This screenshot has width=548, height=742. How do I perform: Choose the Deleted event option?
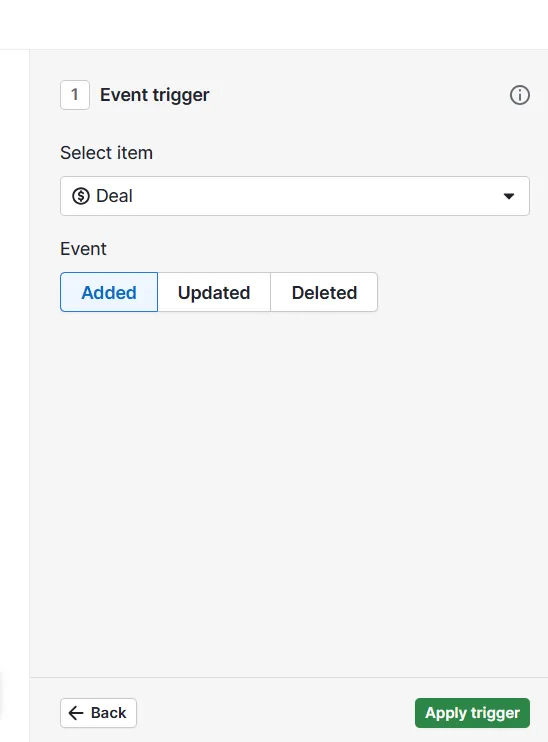click(324, 292)
